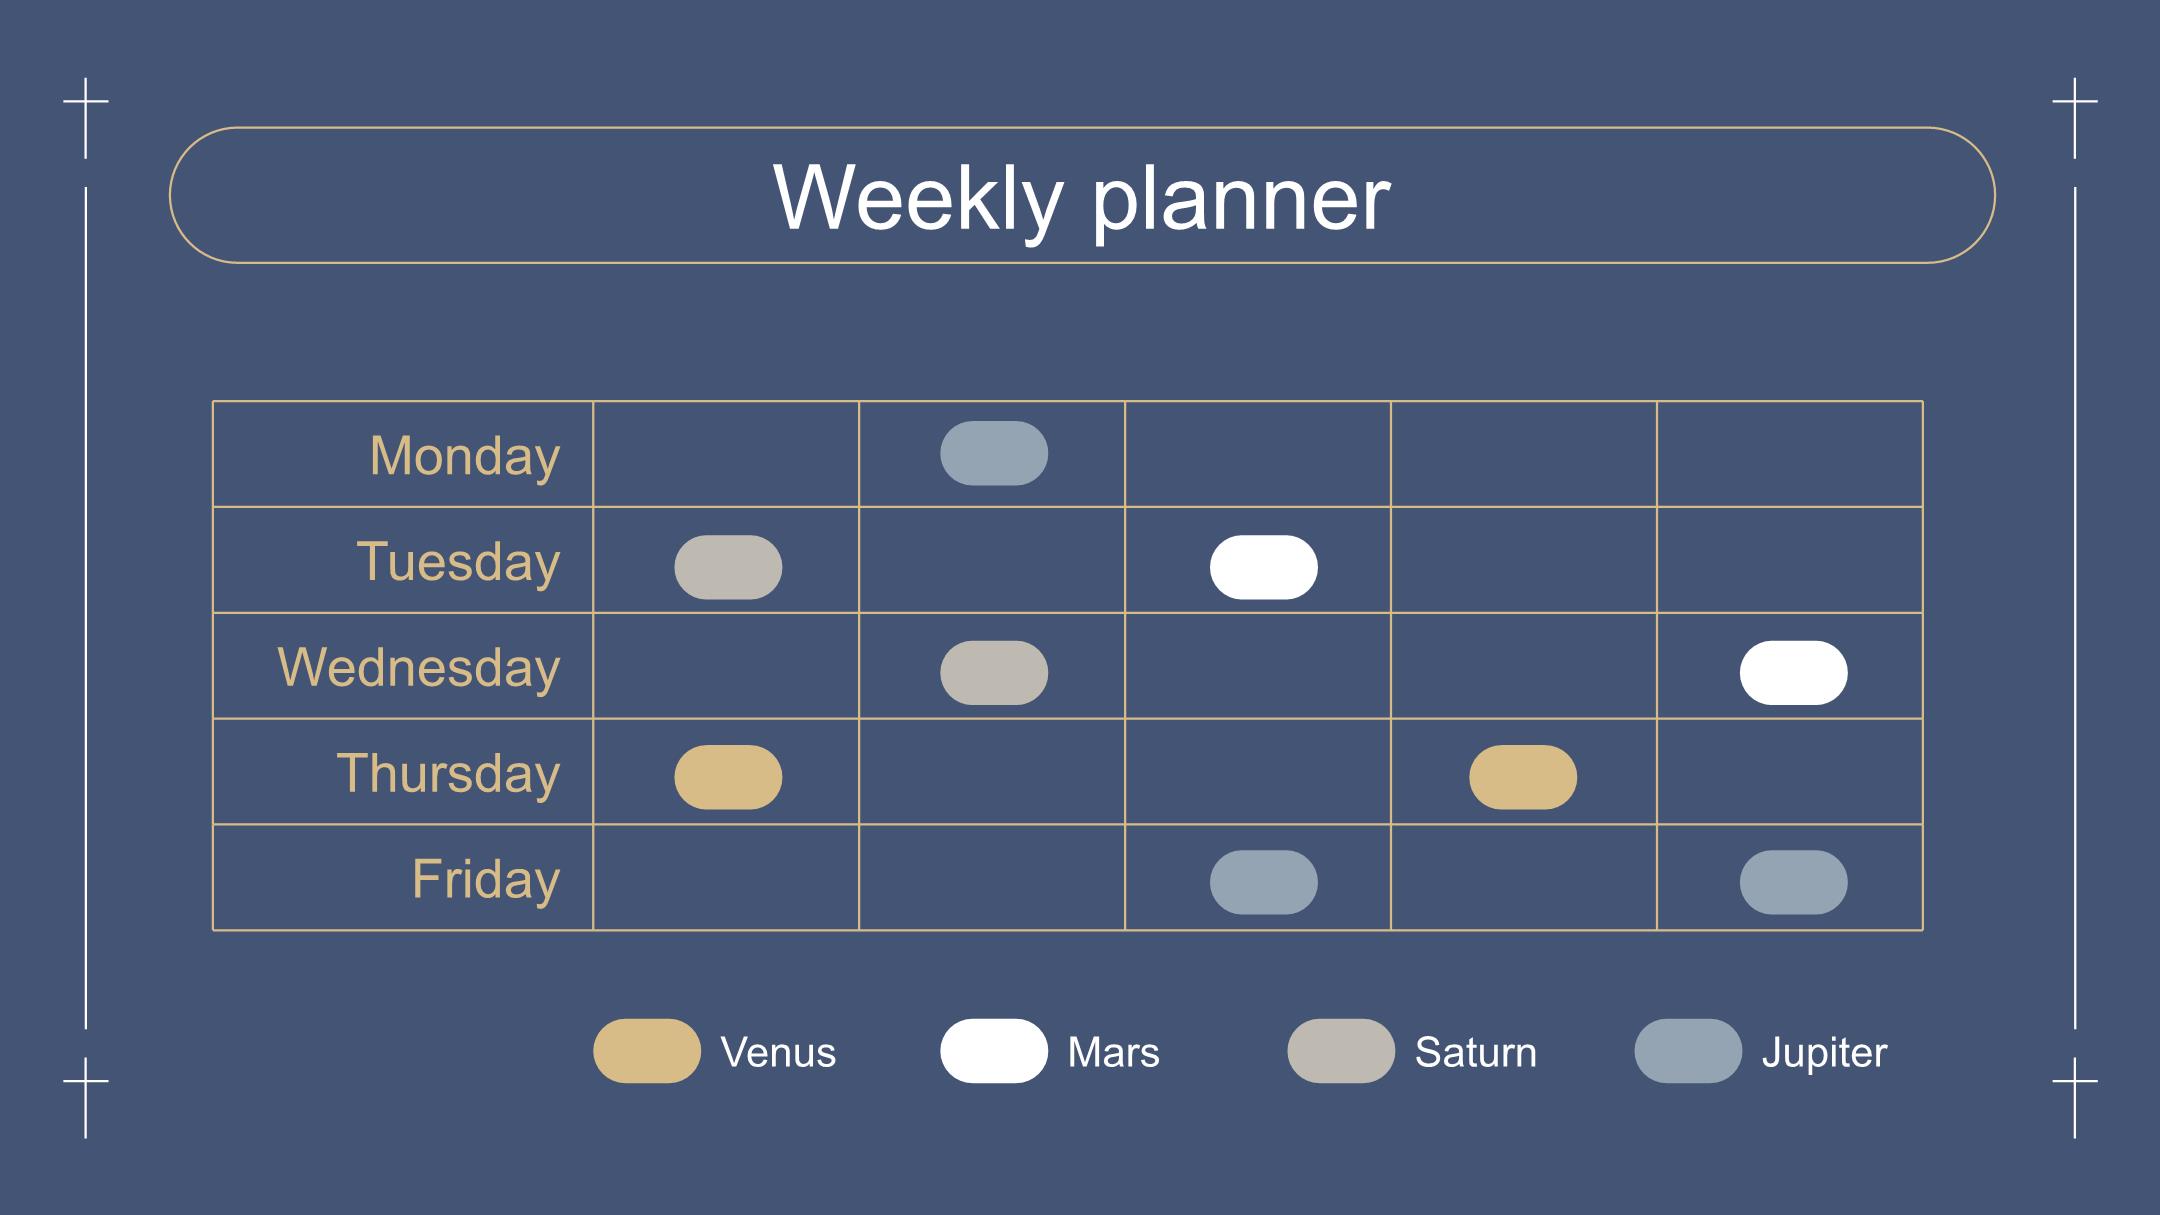Select the Weekly planner title text
The width and height of the screenshot is (2160, 1215).
pos(1082,197)
